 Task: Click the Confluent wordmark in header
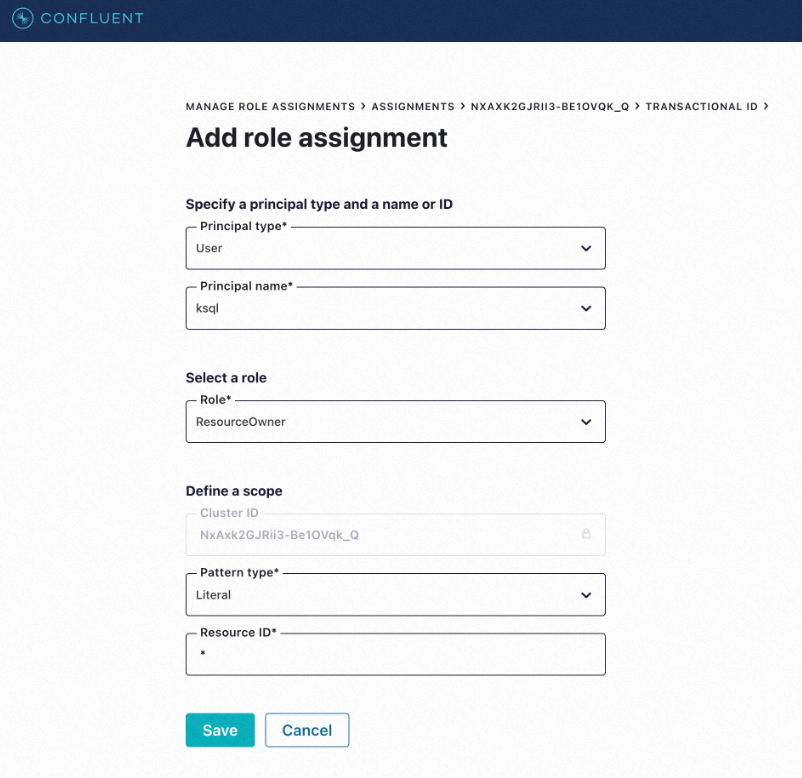pyautogui.click(x=92, y=18)
